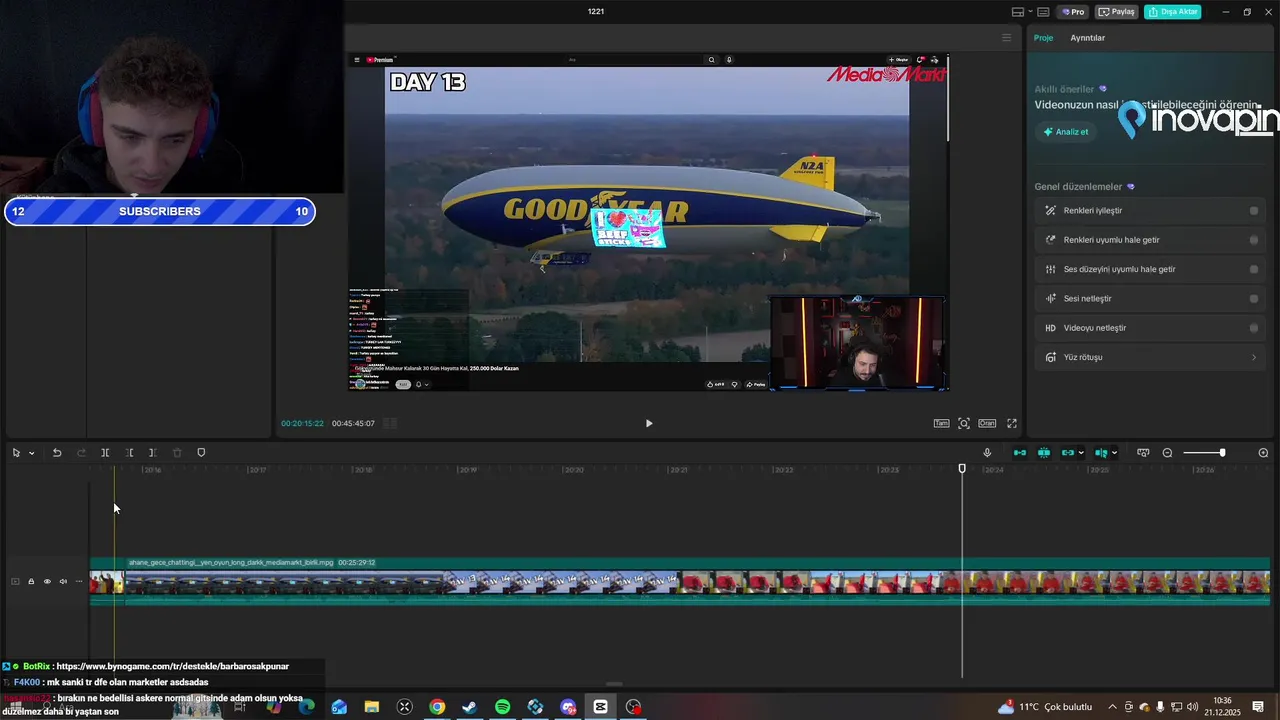Image resolution: width=1280 pixels, height=720 pixels.
Task: Open Google Chrome from taskbar
Action: pyautogui.click(x=437, y=707)
